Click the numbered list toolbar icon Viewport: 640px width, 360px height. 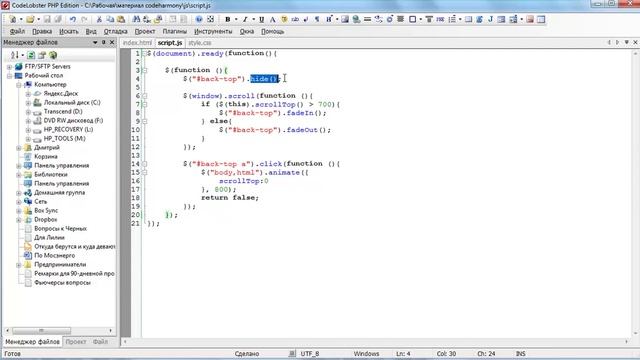(x=452, y=19)
